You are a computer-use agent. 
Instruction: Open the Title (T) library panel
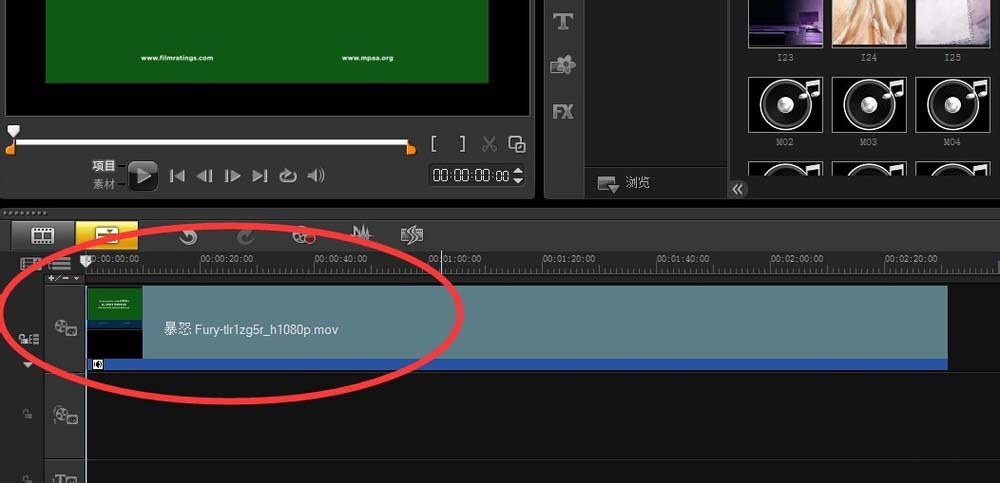(562, 21)
